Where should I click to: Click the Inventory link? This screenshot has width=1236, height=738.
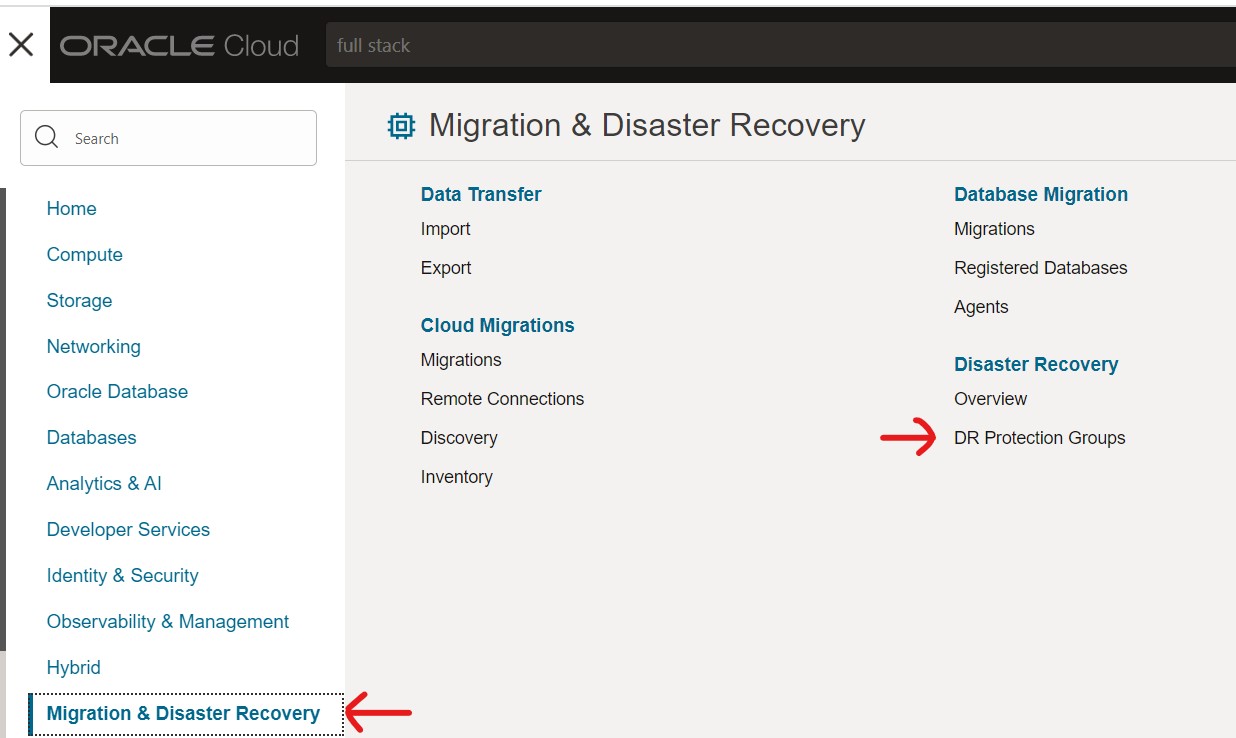[456, 476]
